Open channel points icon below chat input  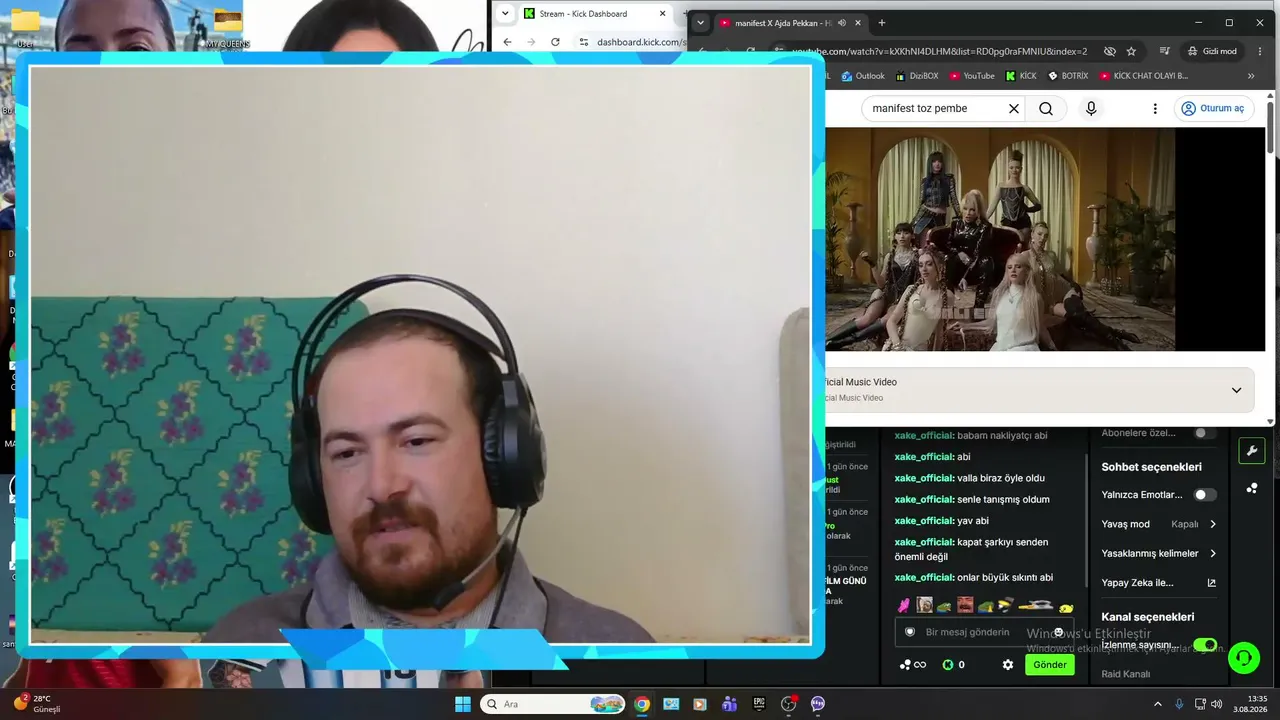(x=913, y=665)
